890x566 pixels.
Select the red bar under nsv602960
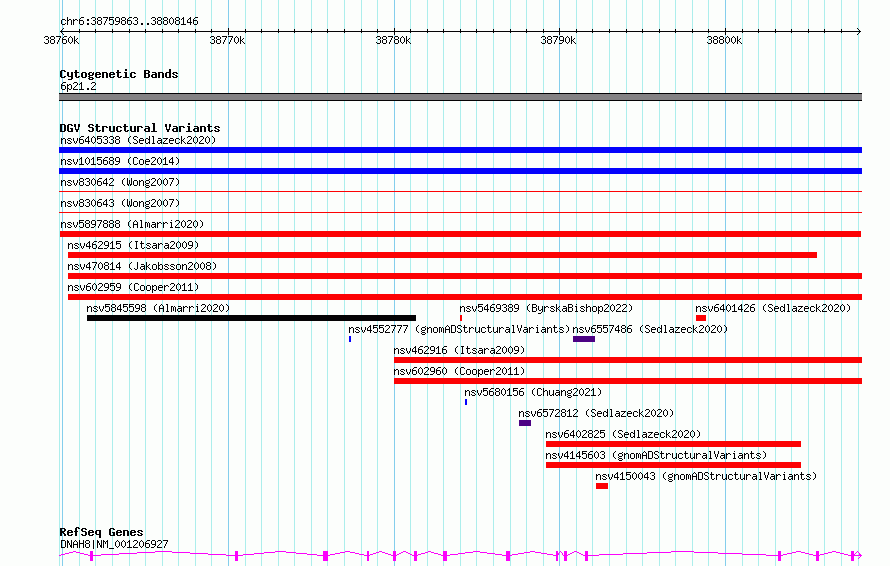coord(628,381)
